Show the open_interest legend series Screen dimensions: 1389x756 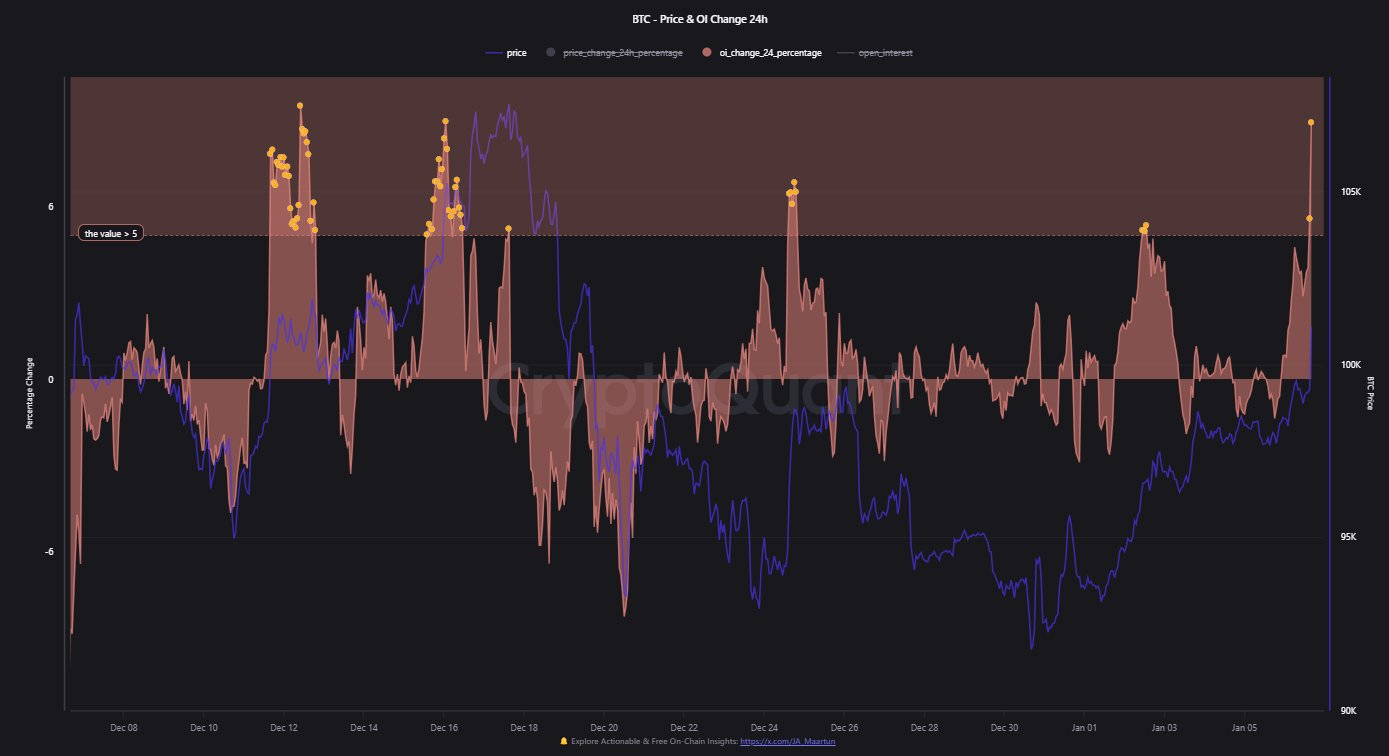point(885,53)
